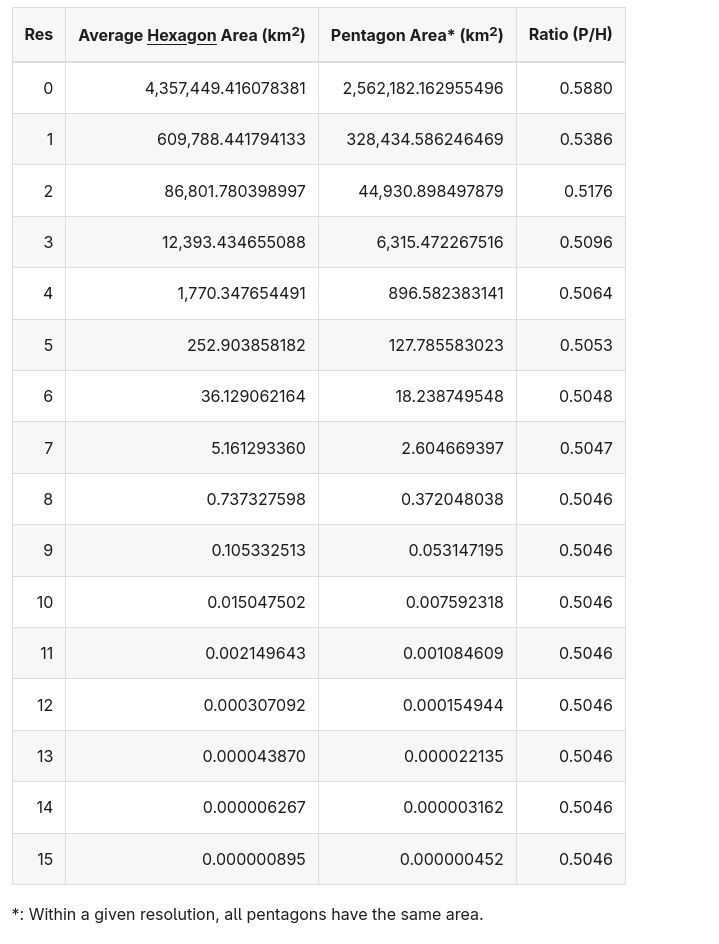The width and height of the screenshot is (719, 944).
Task: Select pentagon area value 2,562,182.162955496
Action: pos(423,88)
